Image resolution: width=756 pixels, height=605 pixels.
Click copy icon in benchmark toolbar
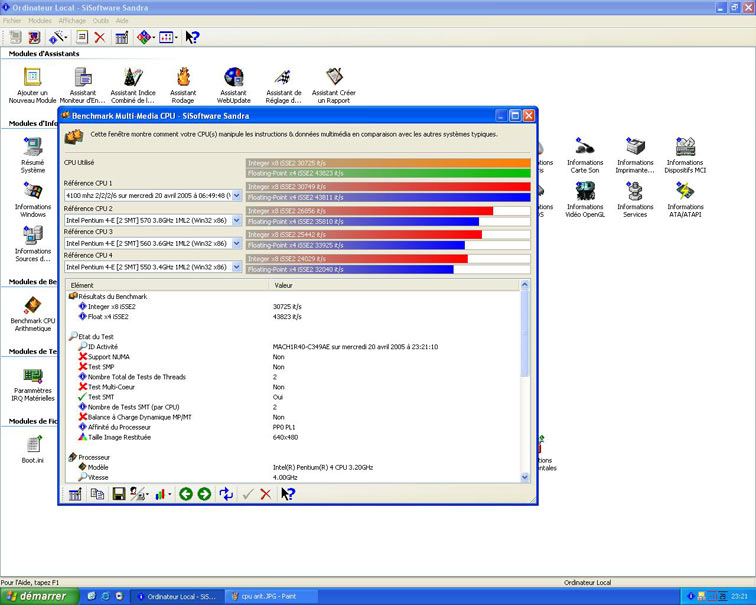[x=97, y=494]
